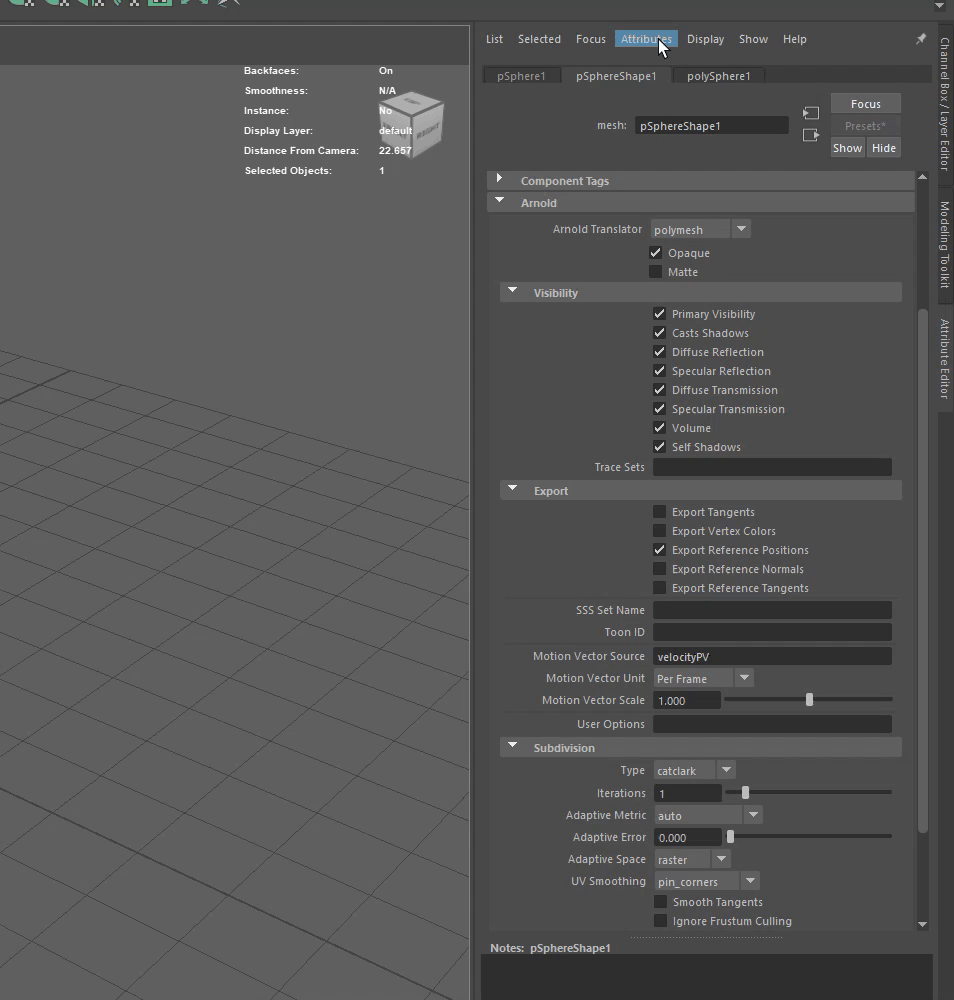Click the SSS Set Name field
This screenshot has height=1000, width=954.
point(772,610)
